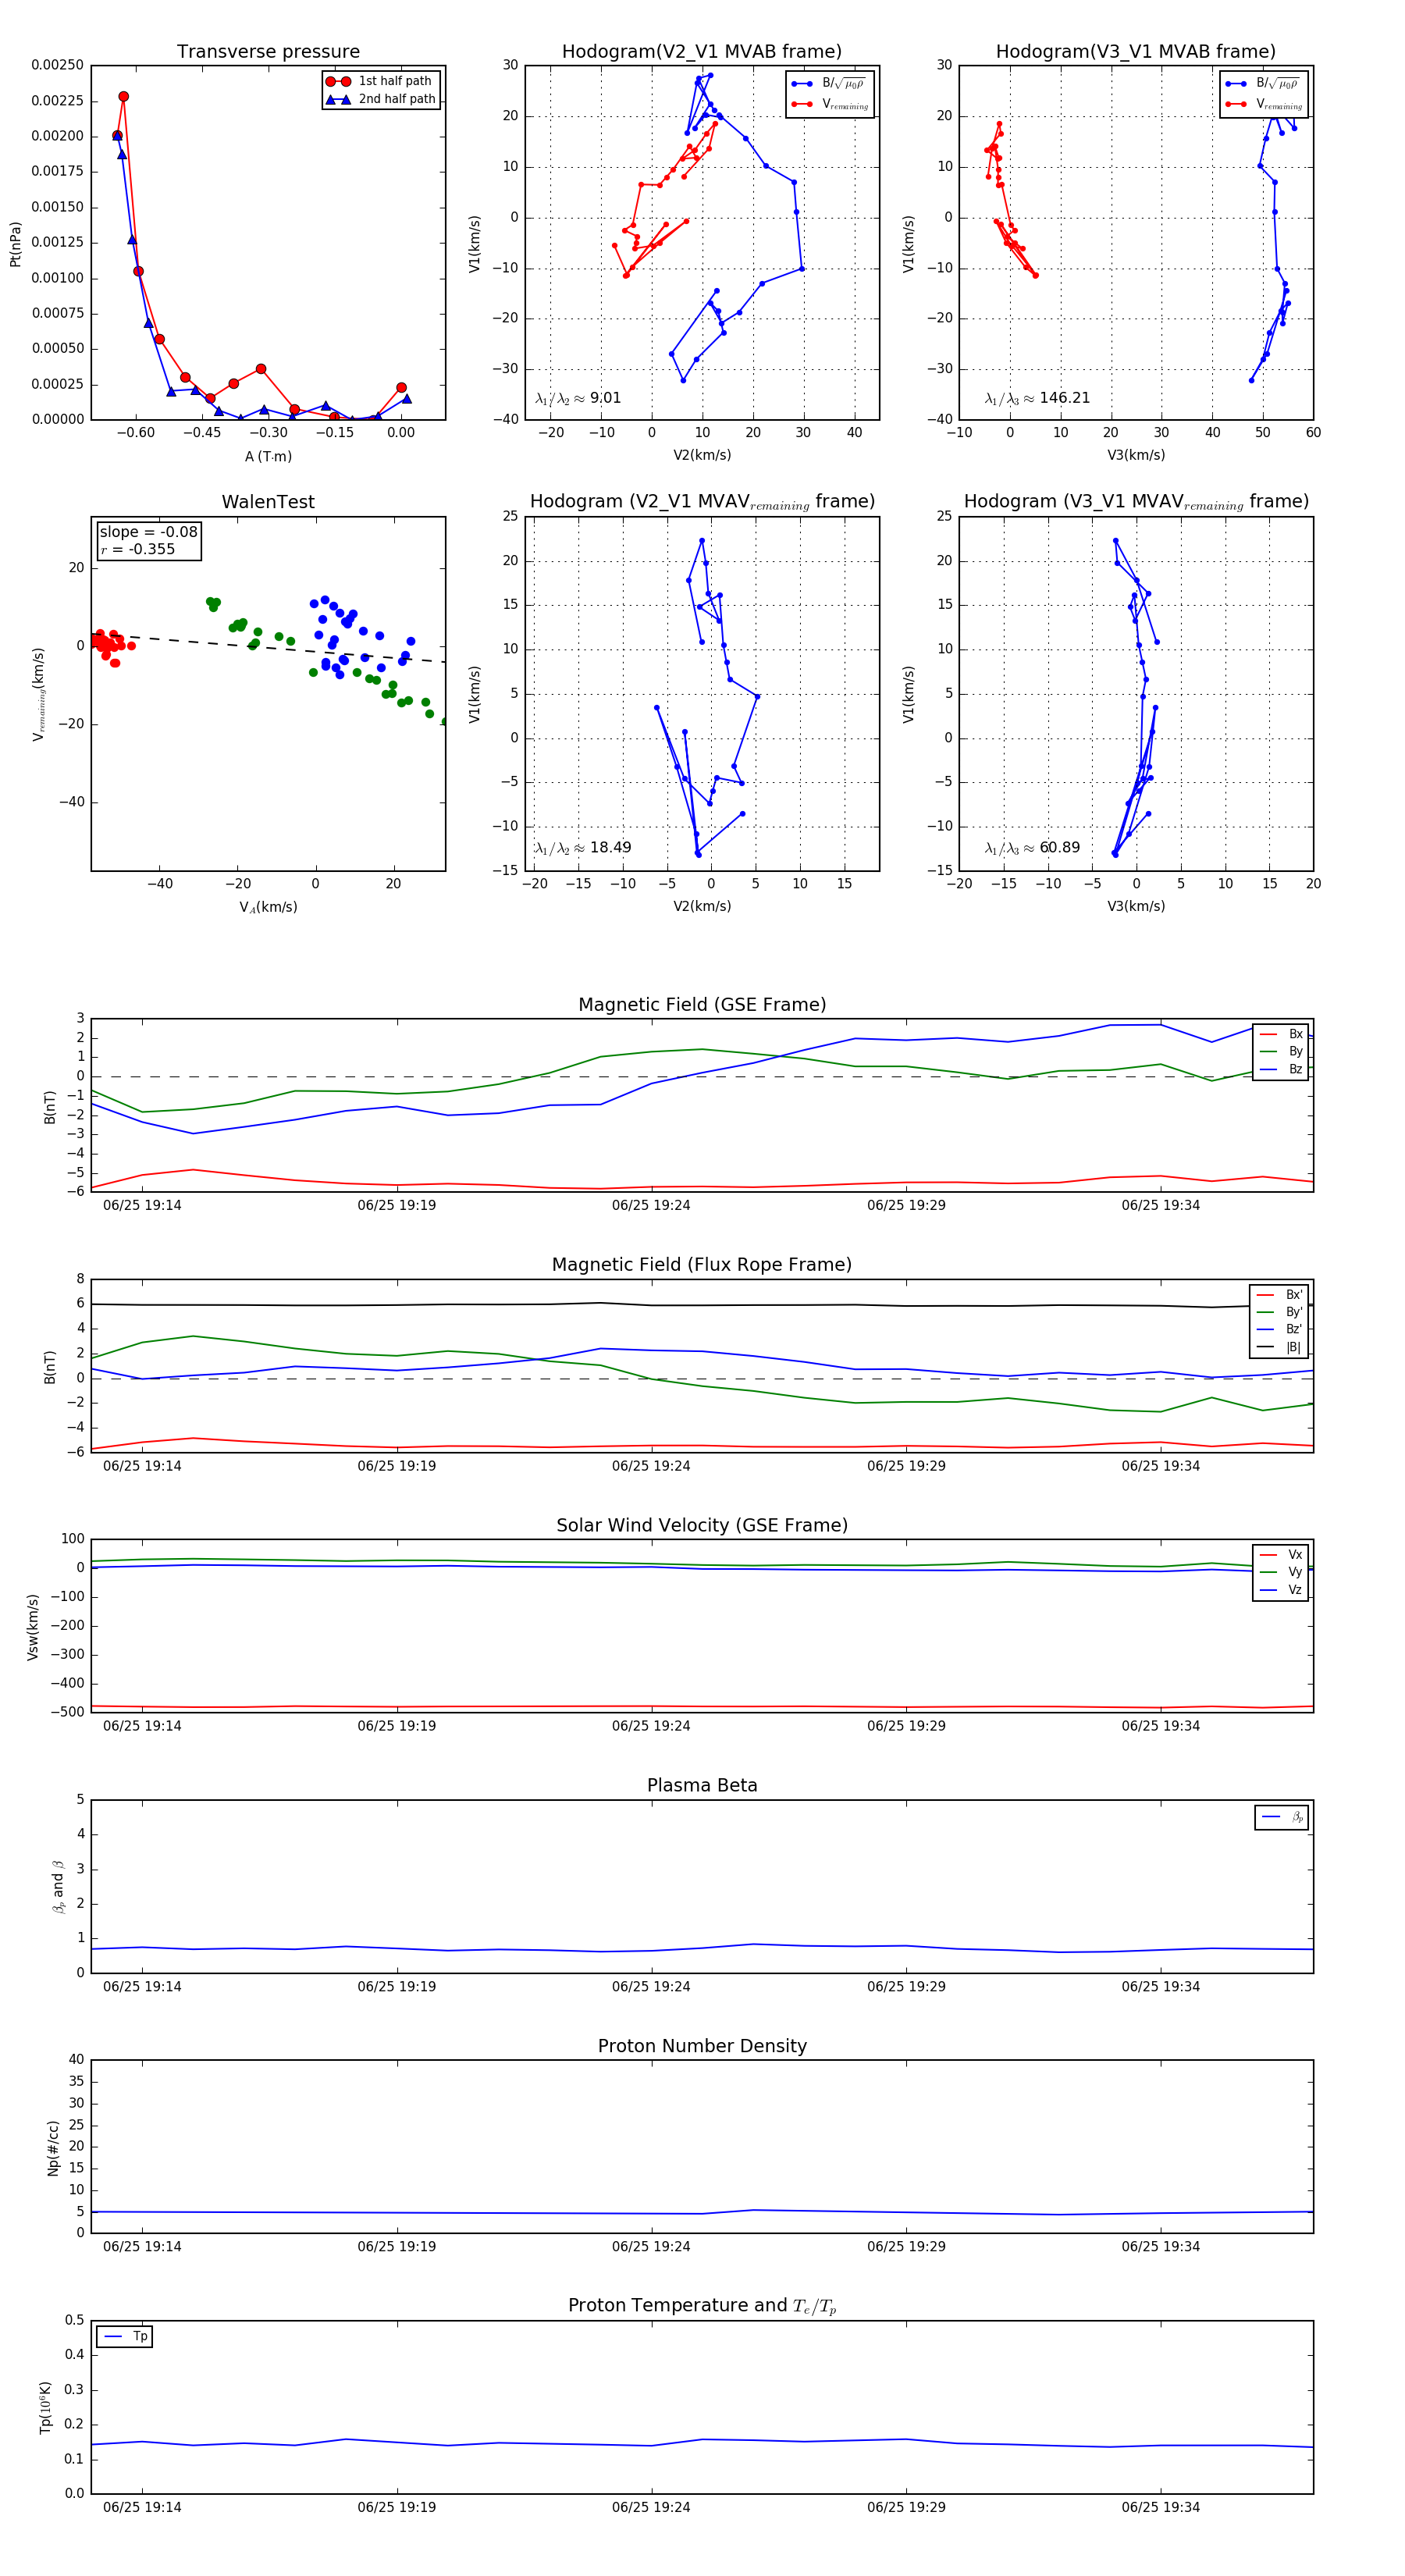
Task: Click '06/25 19:24' tick in GSE field panel
Action: (651, 1205)
